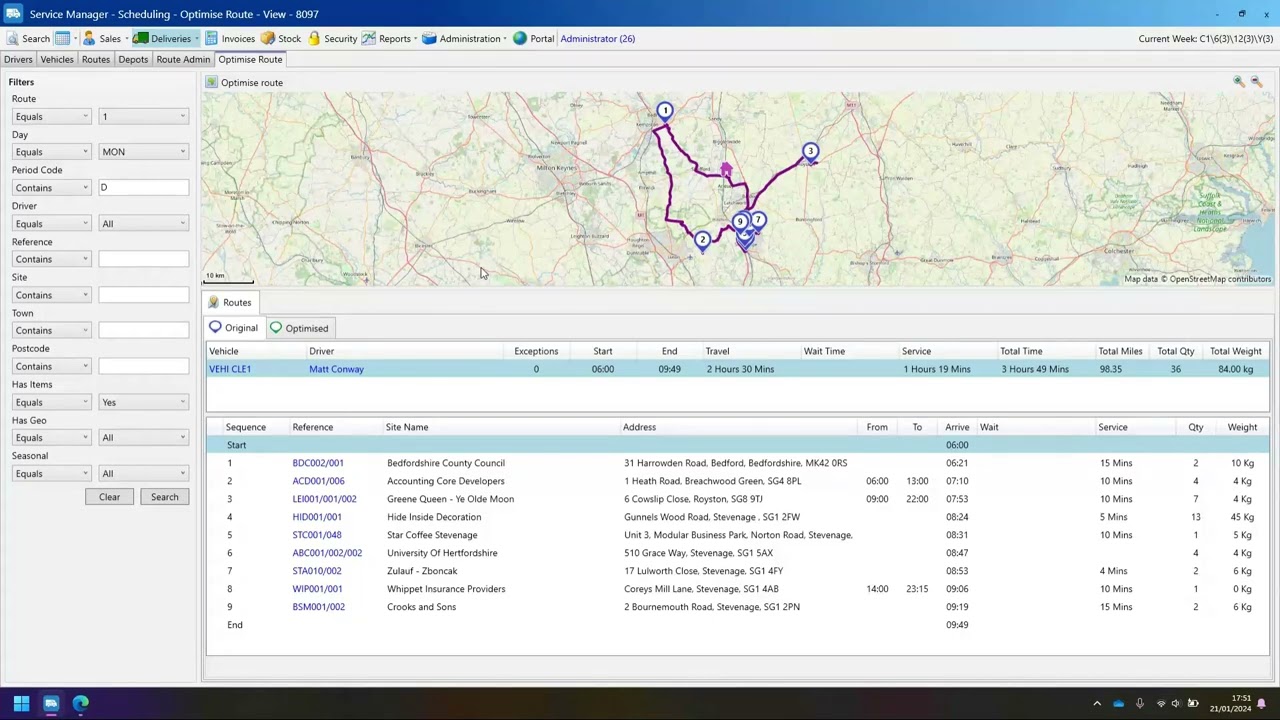This screenshot has height=720, width=1280.
Task: Open reference link ACD001/006
Action: pyautogui.click(x=318, y=481)
